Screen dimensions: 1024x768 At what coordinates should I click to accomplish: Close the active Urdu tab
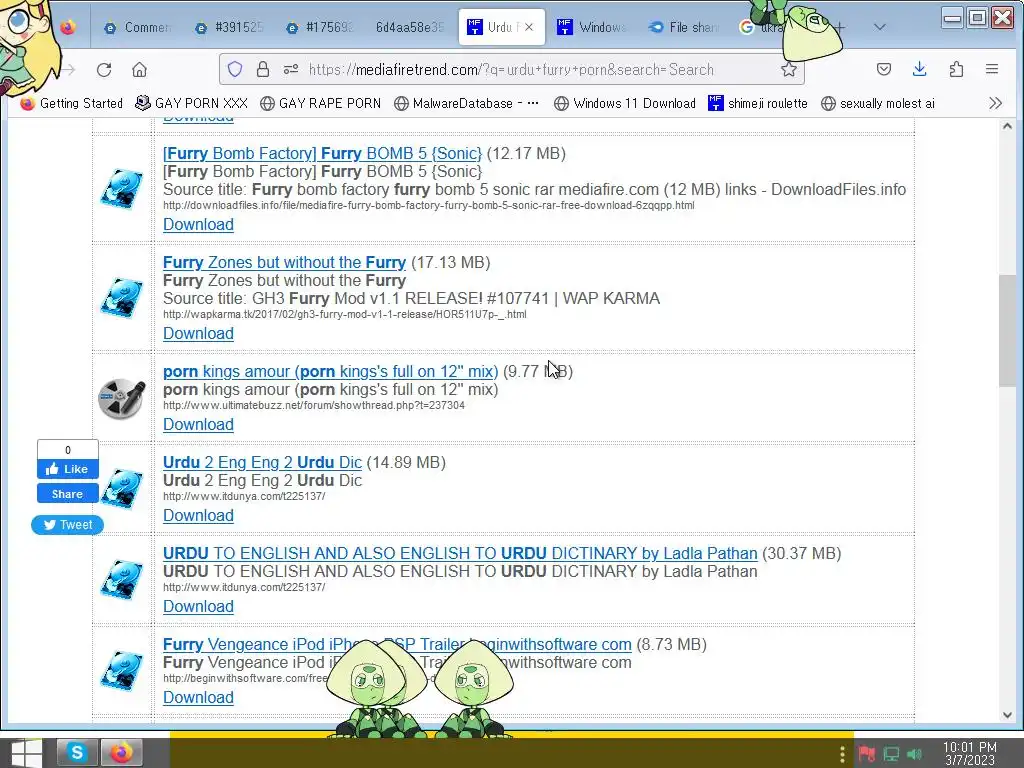tap(529, 27)
